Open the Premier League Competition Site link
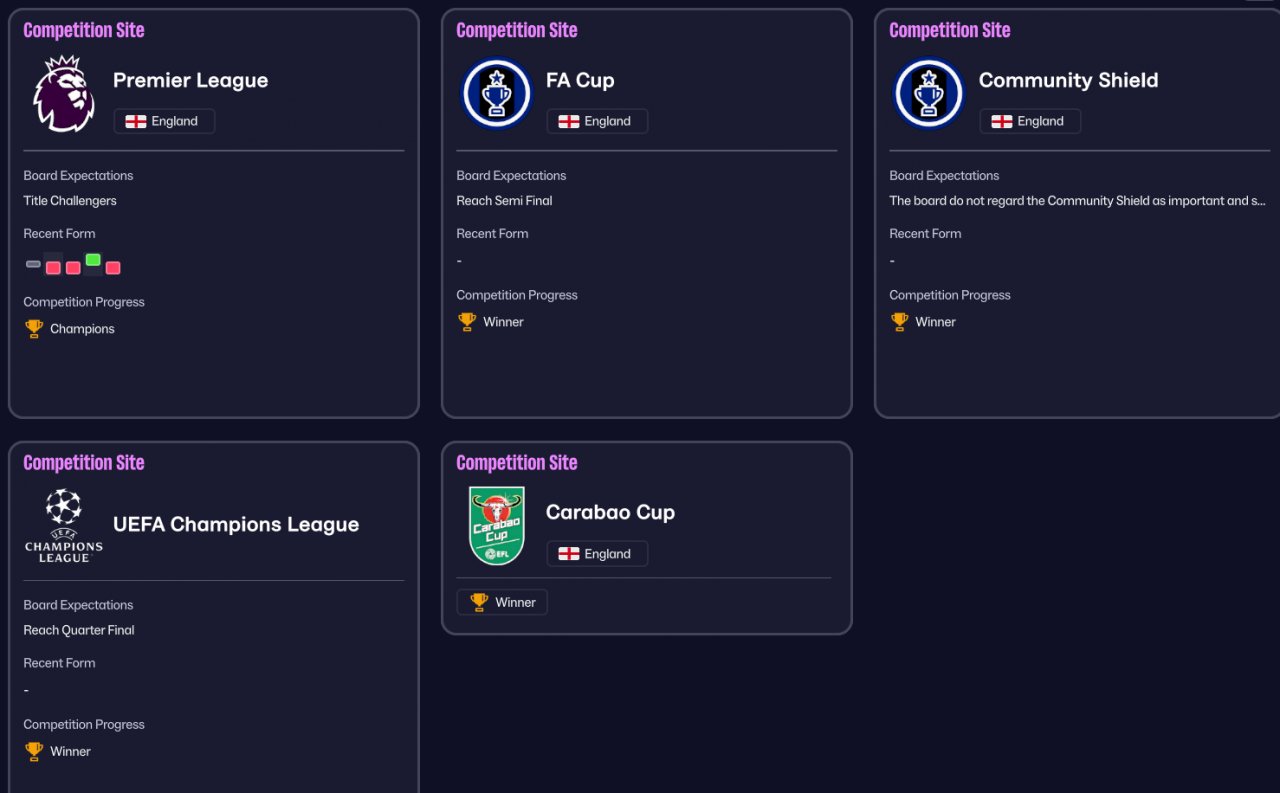This screenshot has height=793, width=1280. (84, 30)
